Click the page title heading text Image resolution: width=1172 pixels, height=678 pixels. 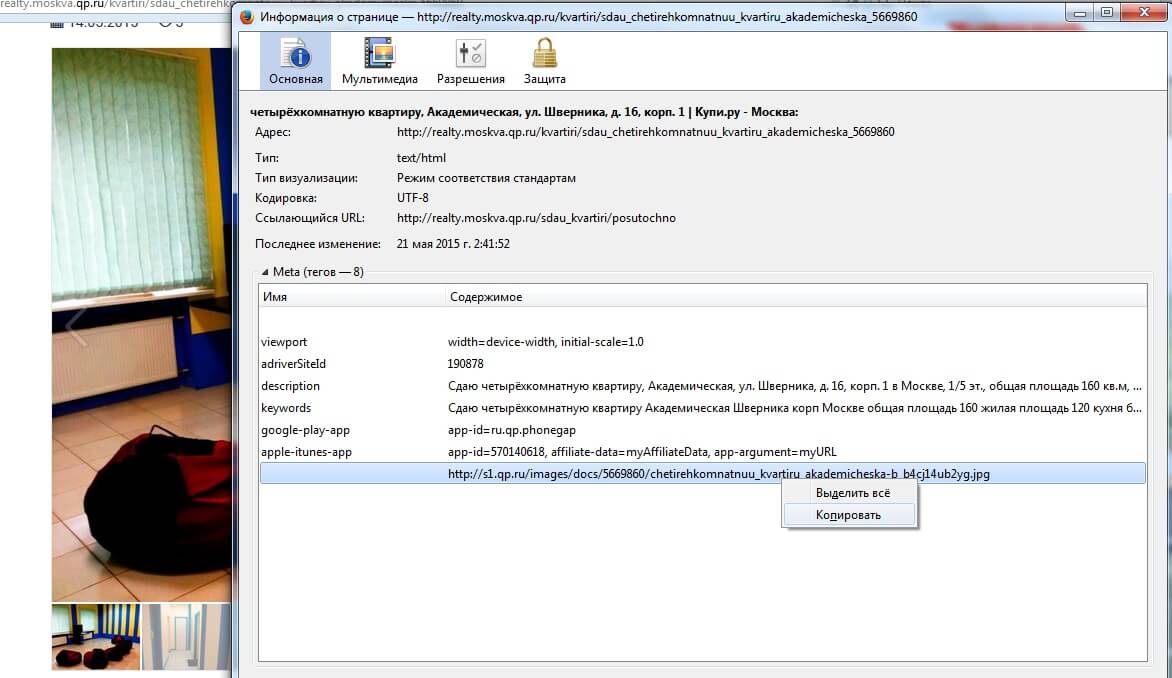click(x=524, y=112)
